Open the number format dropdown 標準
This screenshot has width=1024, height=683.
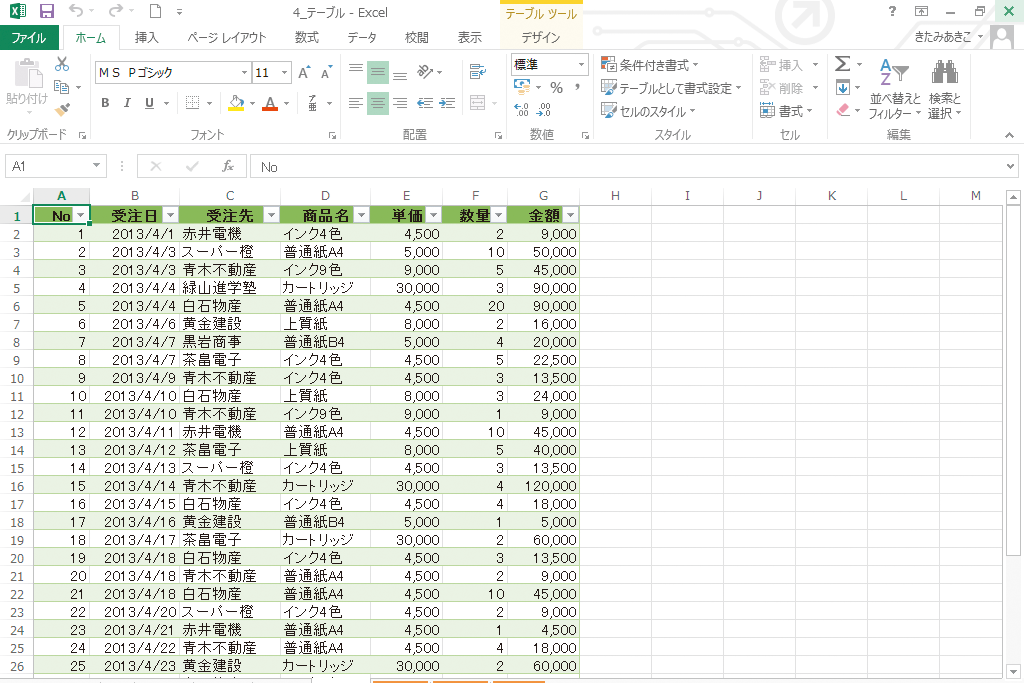point(581,65)
